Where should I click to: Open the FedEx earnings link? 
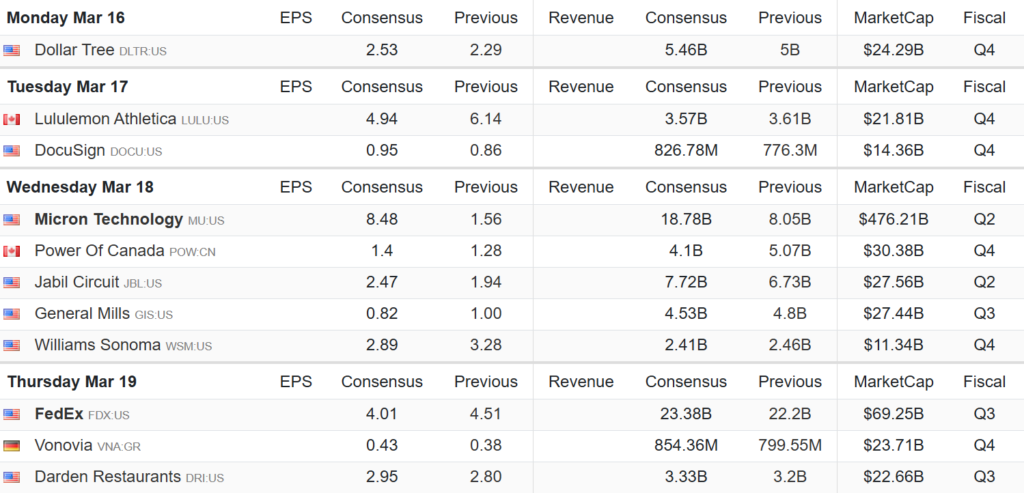tap(59, 414)
